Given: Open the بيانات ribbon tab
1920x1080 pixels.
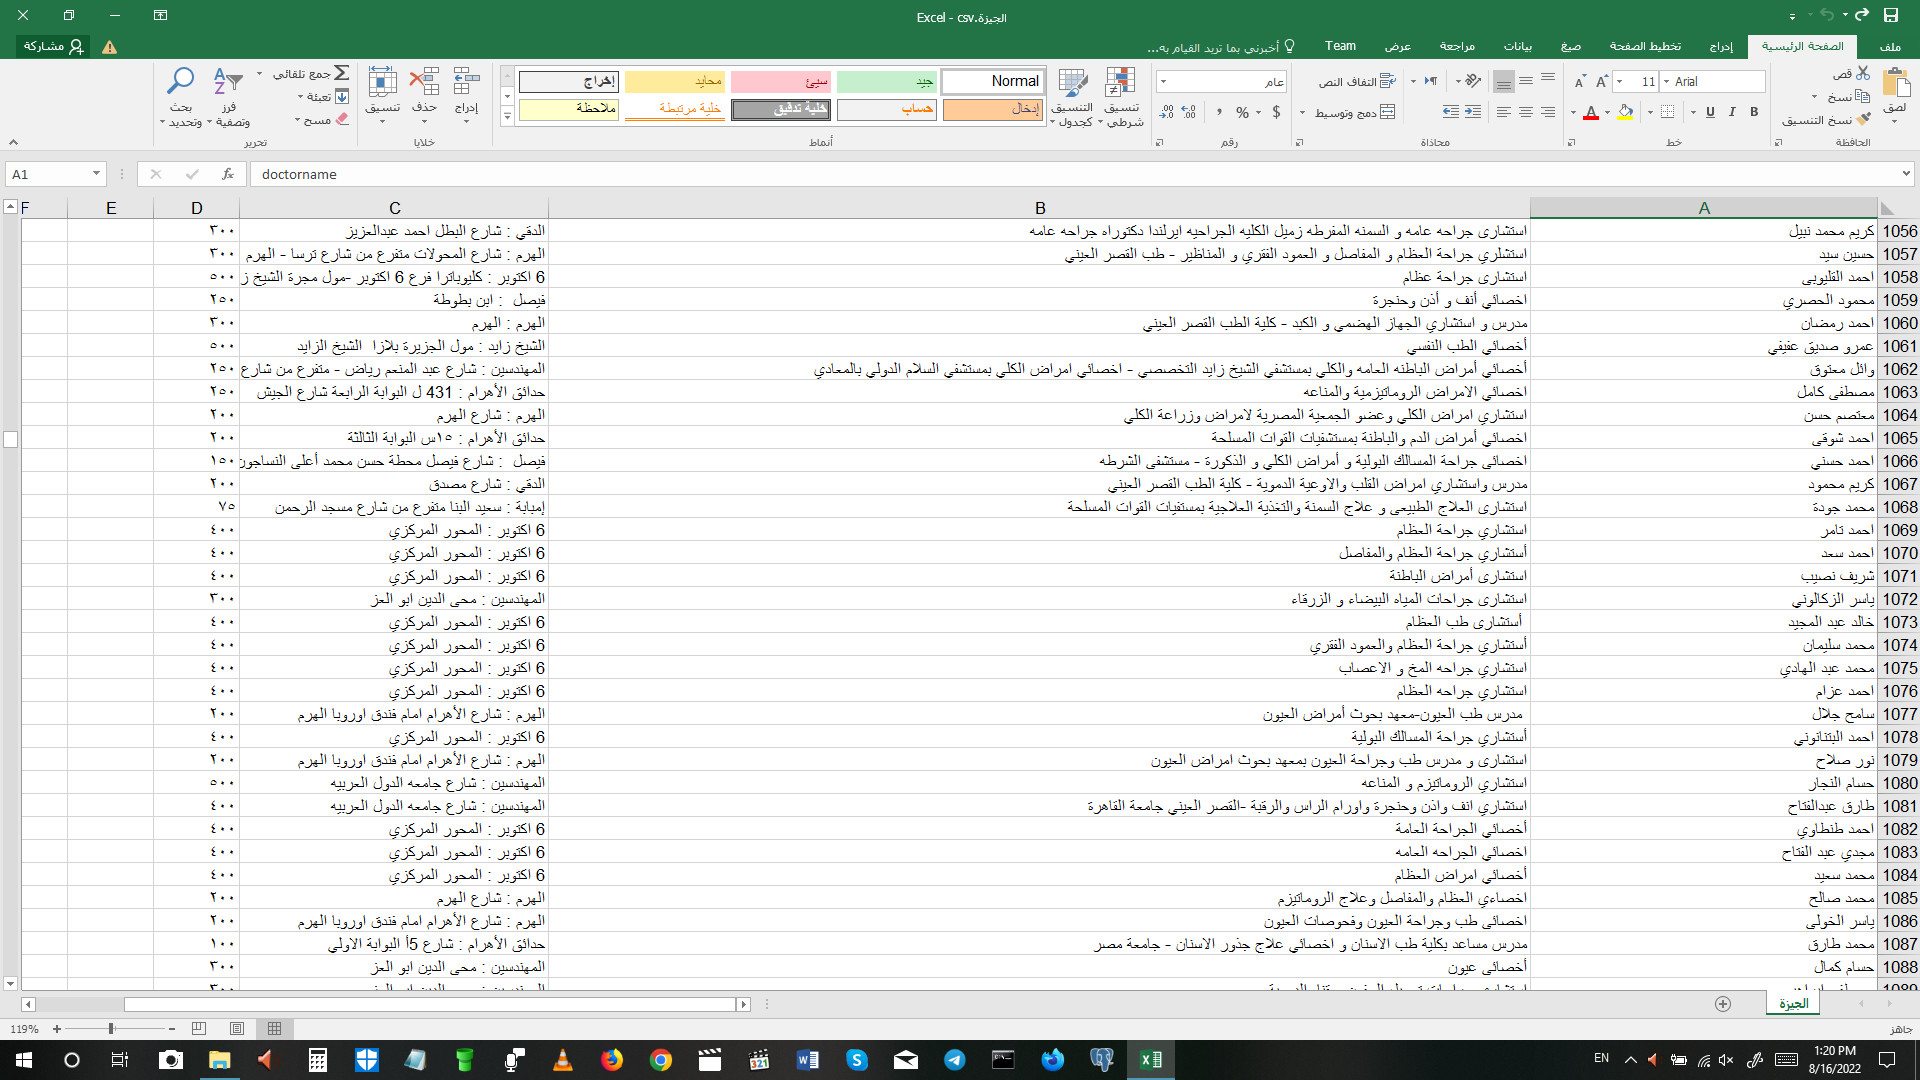Looking at the screenshot, I should click(x=1519, y=47).
